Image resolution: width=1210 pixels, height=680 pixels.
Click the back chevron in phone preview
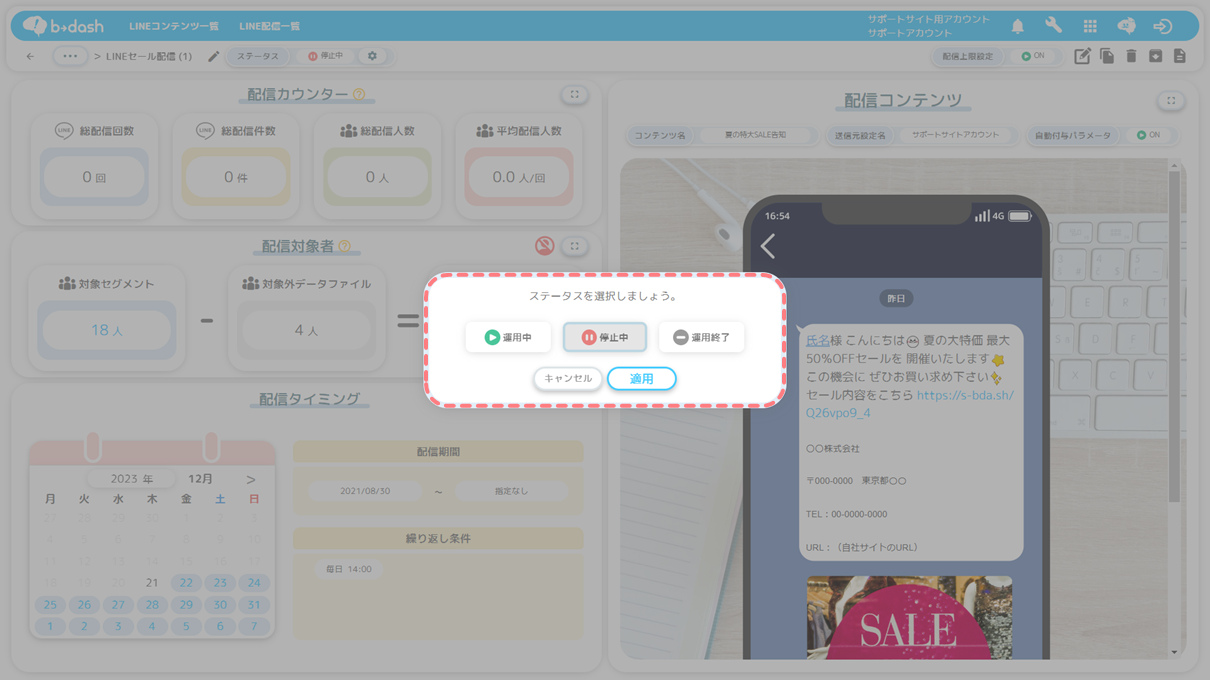pyautogui.click(x=768, y=246)
